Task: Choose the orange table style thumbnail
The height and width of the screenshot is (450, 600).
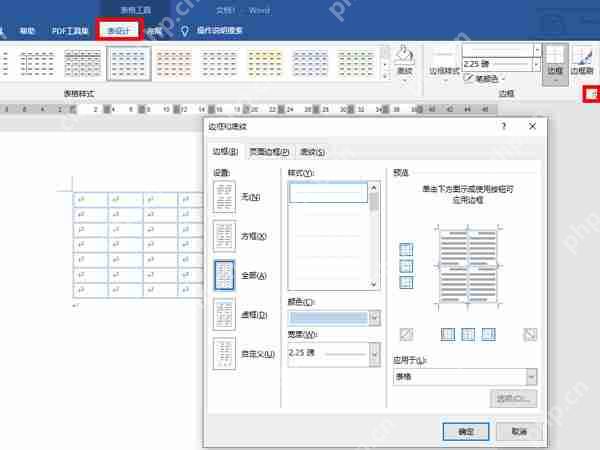Action: tap(174, 64)
